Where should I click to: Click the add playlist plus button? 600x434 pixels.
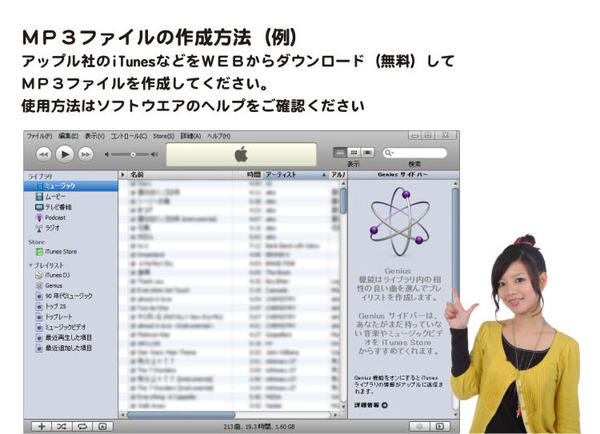41,426
